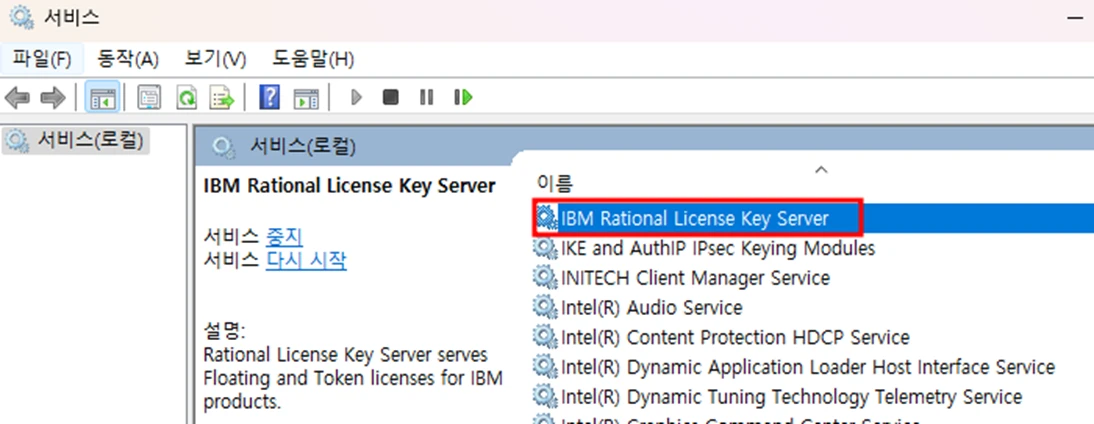Toggle the show/hide action pane icon
Image resolution: width=1094 pixels, height=424 pixels.
coord(306,98)
